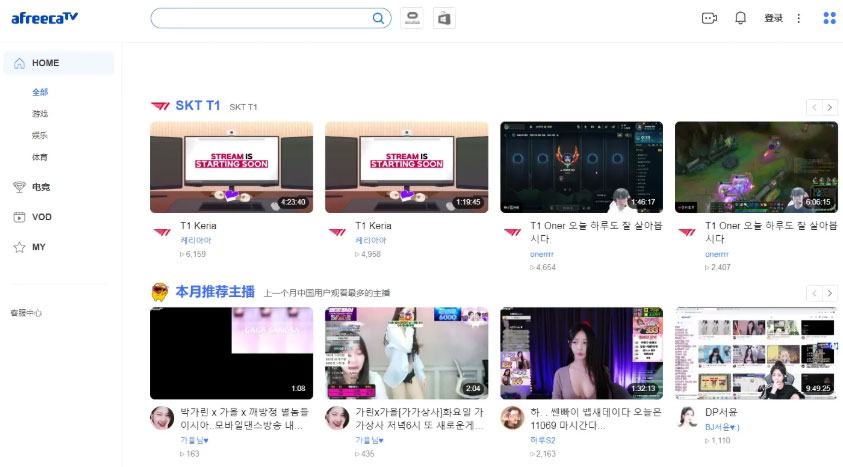Open the 1:19:45 stream thumbnail

pos(406,167)
